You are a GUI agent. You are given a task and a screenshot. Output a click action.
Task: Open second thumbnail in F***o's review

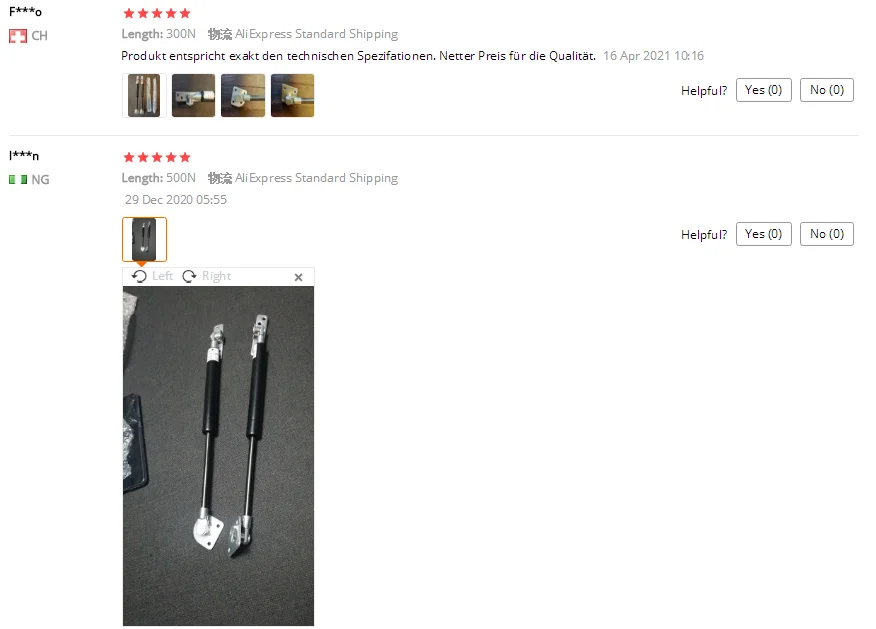pyautogui.click(x=193, y=96)
